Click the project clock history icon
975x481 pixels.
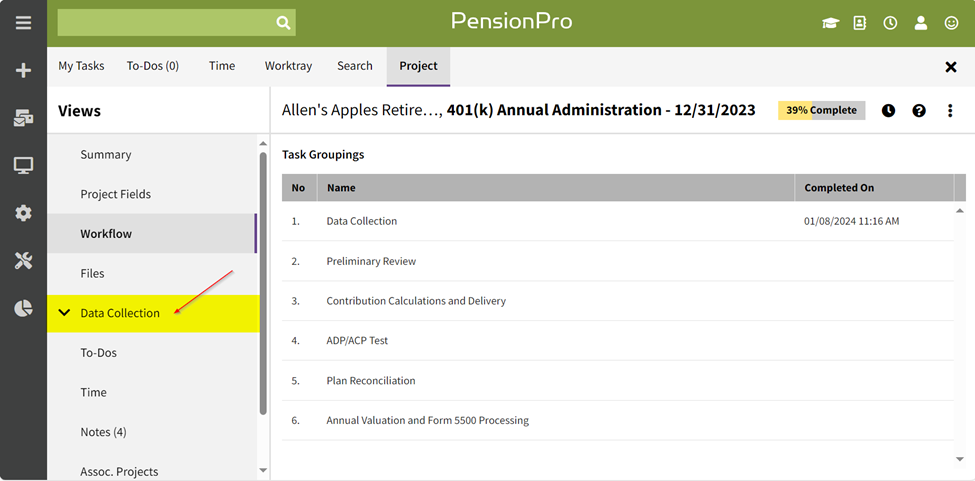[x=889, y=111]
